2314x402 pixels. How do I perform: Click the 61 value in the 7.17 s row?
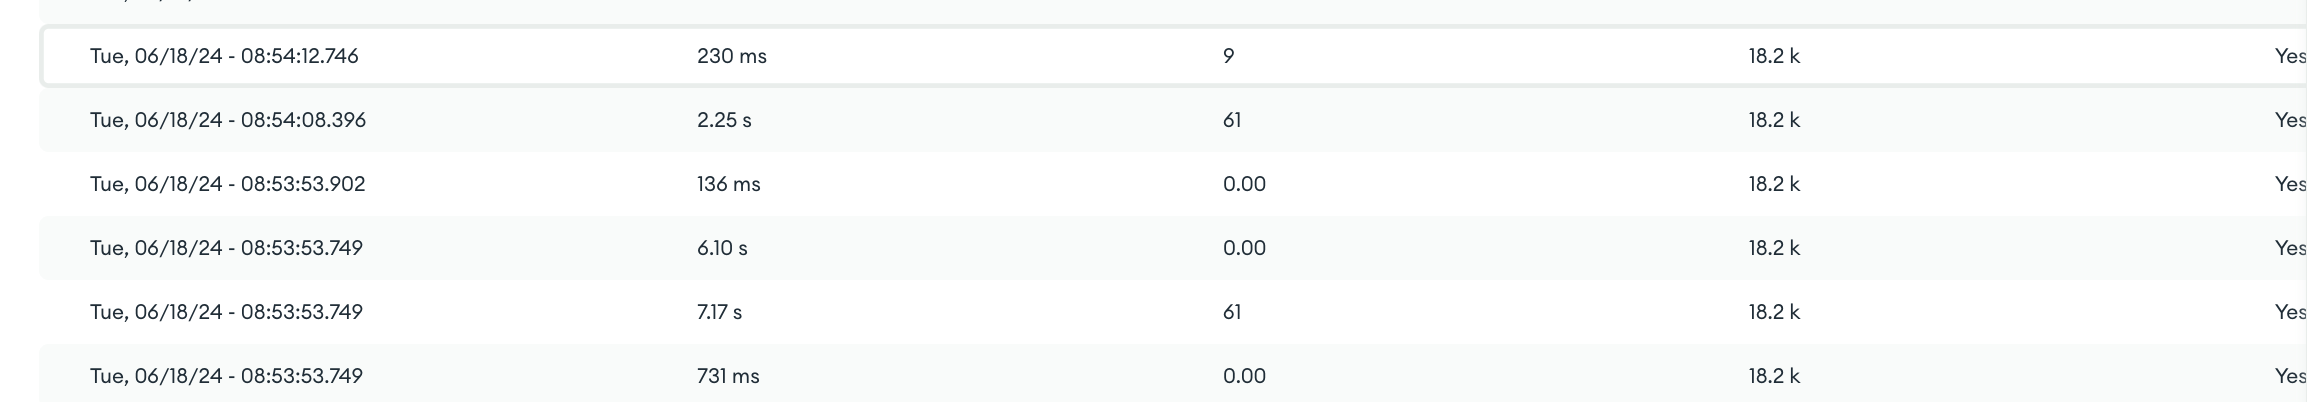click(x=1231, y=312)
